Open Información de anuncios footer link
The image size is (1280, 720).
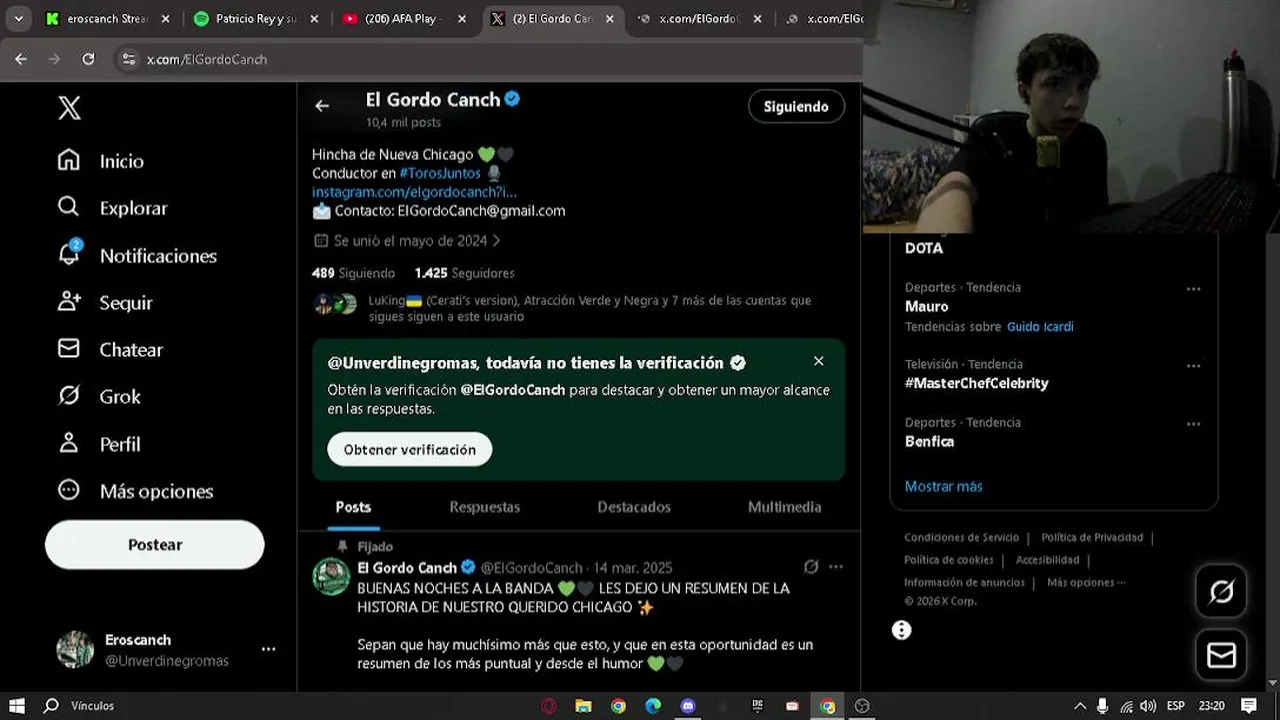click(x=964, y=582)
